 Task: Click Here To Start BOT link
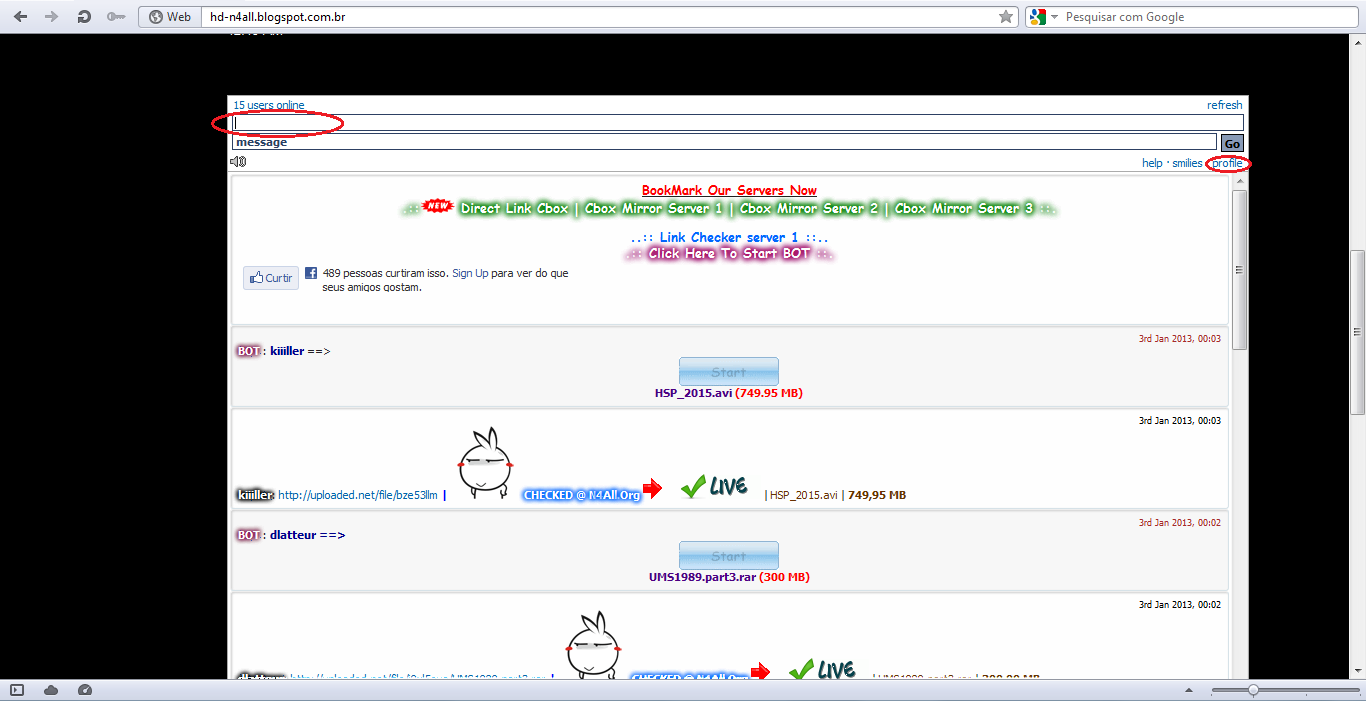click(x=729, y=254)
